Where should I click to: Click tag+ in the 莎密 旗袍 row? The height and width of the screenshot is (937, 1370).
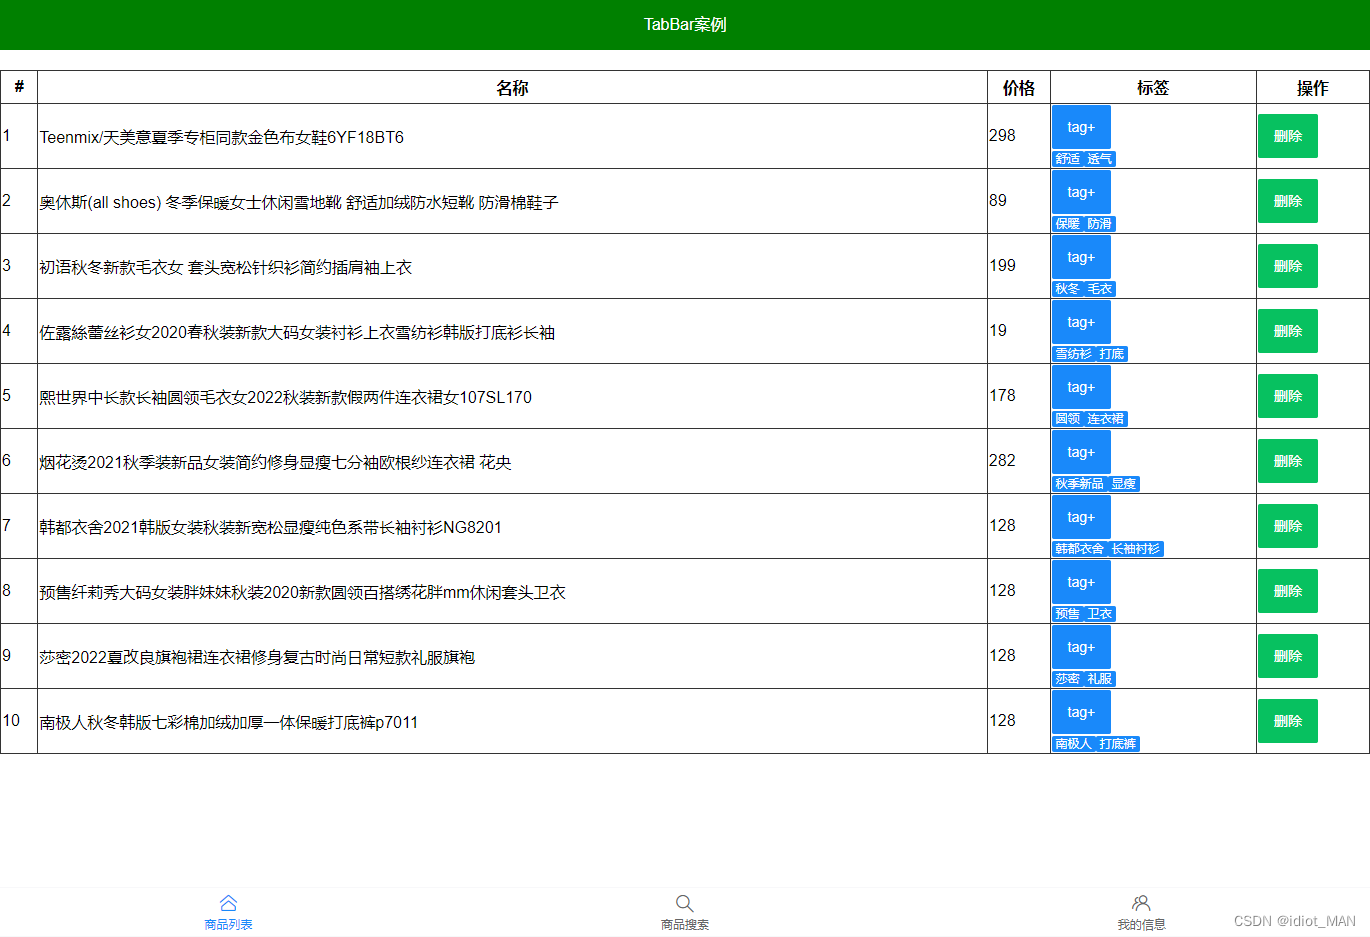(x=1081, y=647)
